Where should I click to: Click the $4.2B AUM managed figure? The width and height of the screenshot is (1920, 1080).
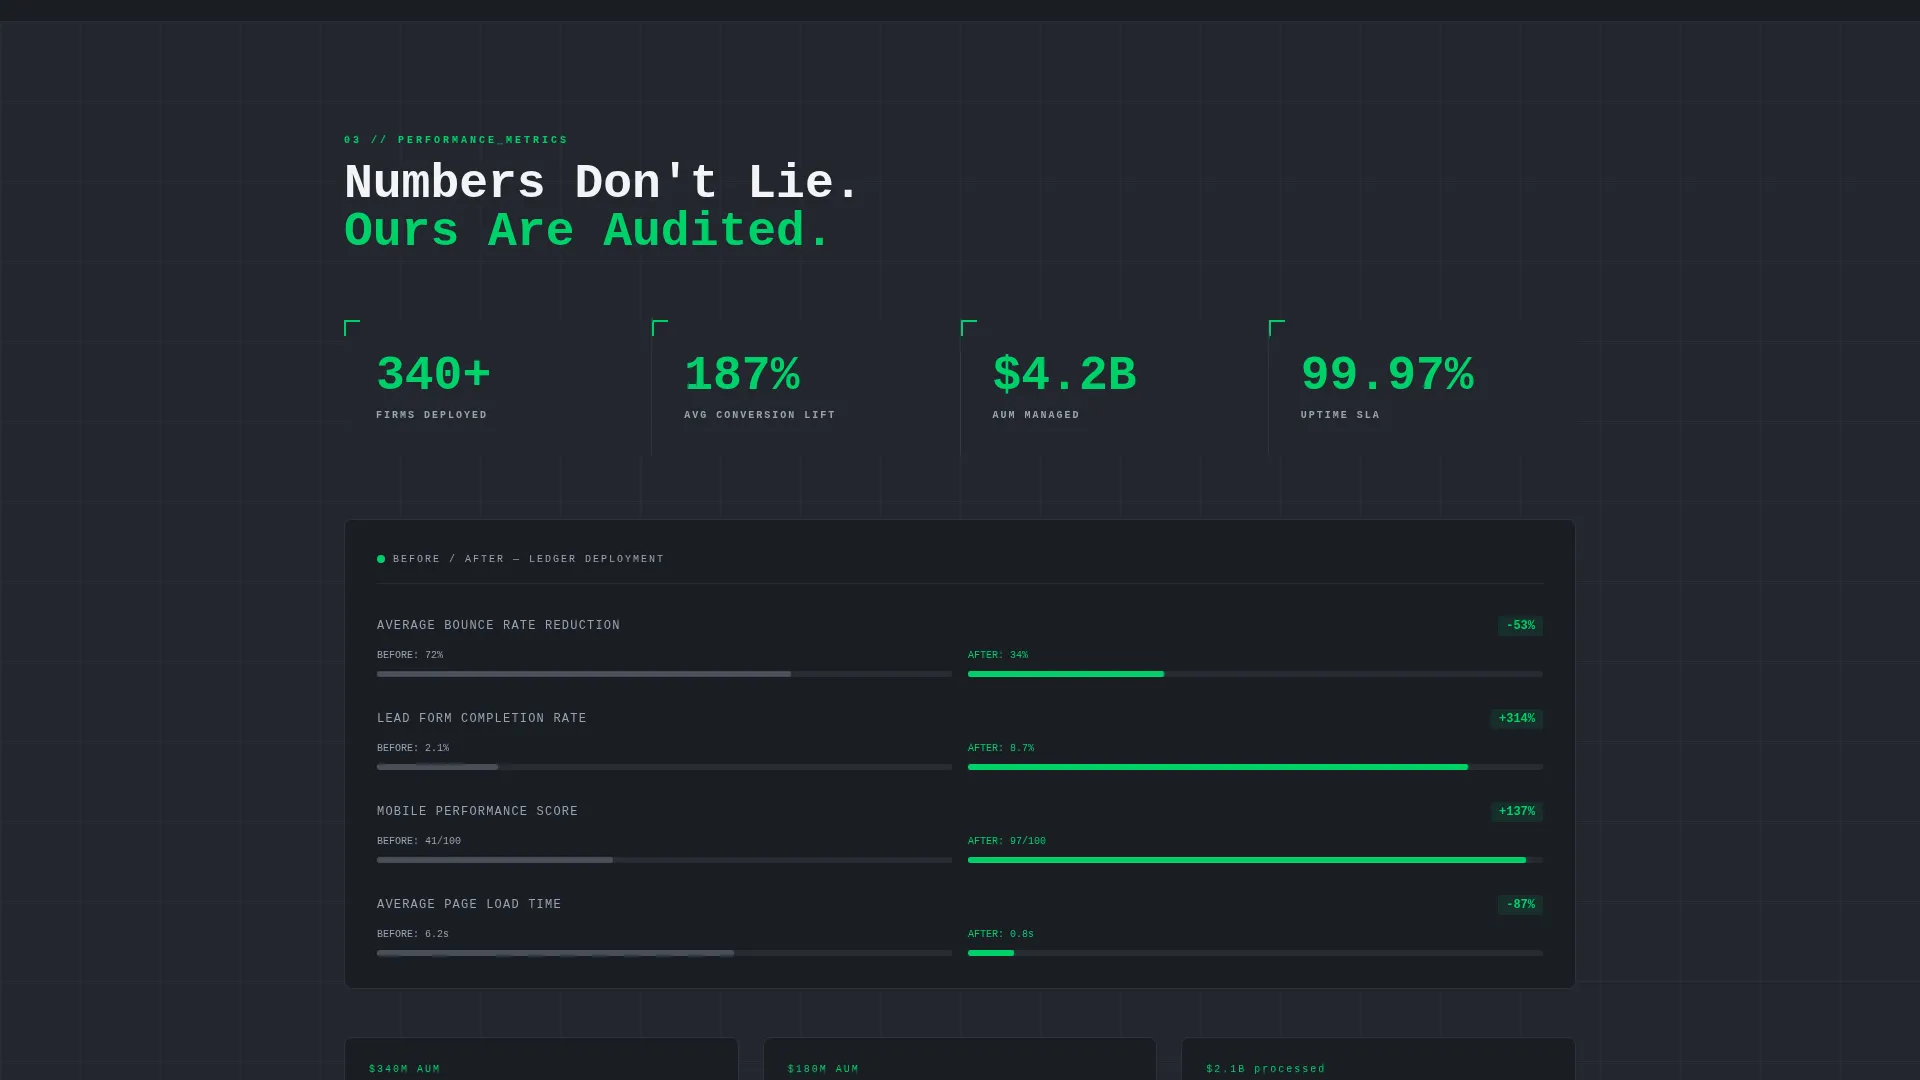point(1064,375)
